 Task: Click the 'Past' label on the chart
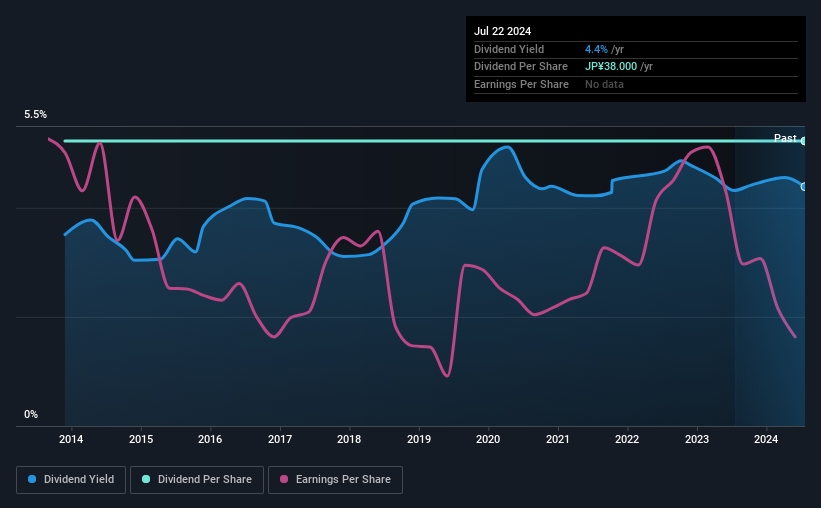[x=785, y=138]
